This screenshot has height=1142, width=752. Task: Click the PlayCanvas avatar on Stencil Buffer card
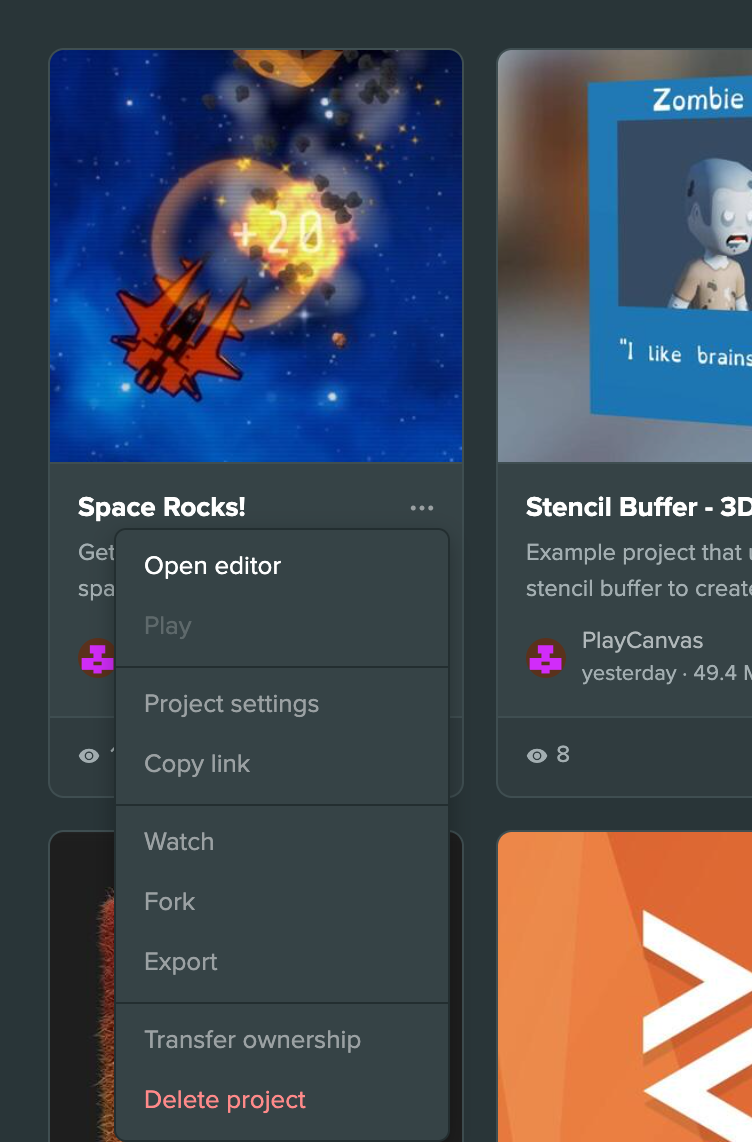546,658
